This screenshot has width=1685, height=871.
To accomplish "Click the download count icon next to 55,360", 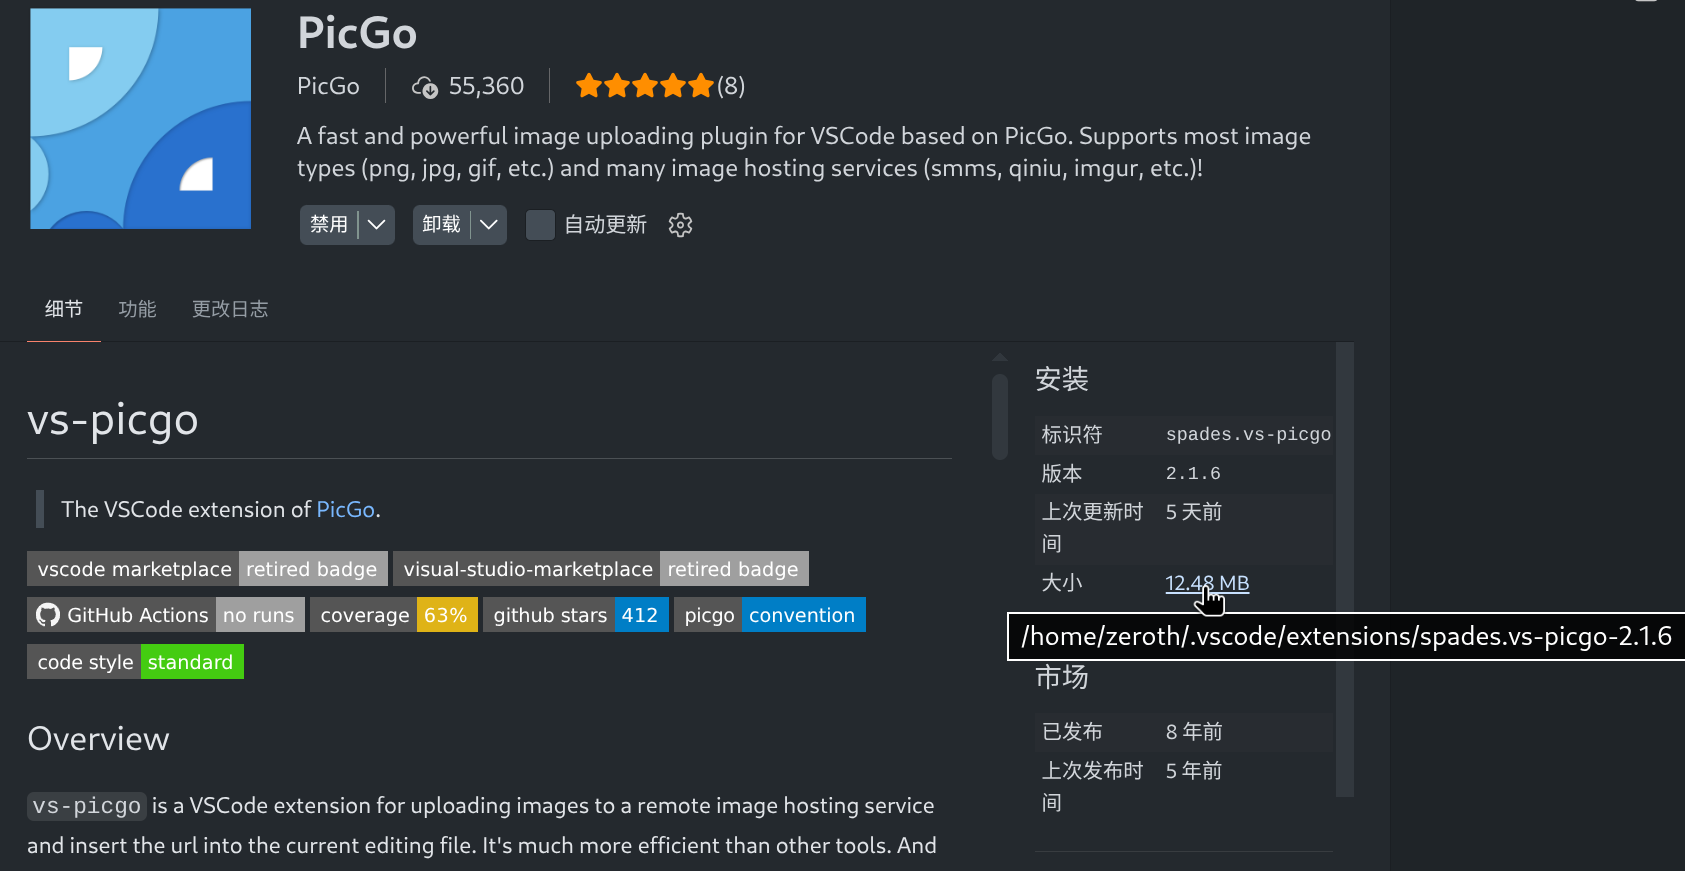I will 427,87.
